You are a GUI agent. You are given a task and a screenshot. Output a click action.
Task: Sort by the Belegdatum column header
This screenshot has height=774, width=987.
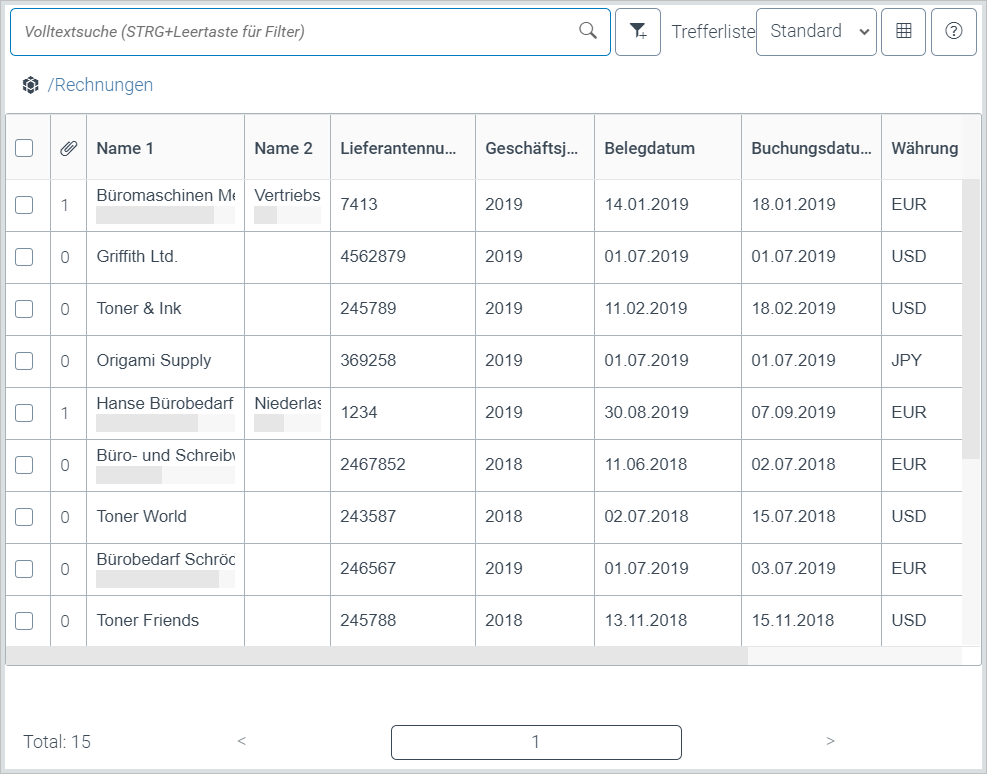[649, 148]
